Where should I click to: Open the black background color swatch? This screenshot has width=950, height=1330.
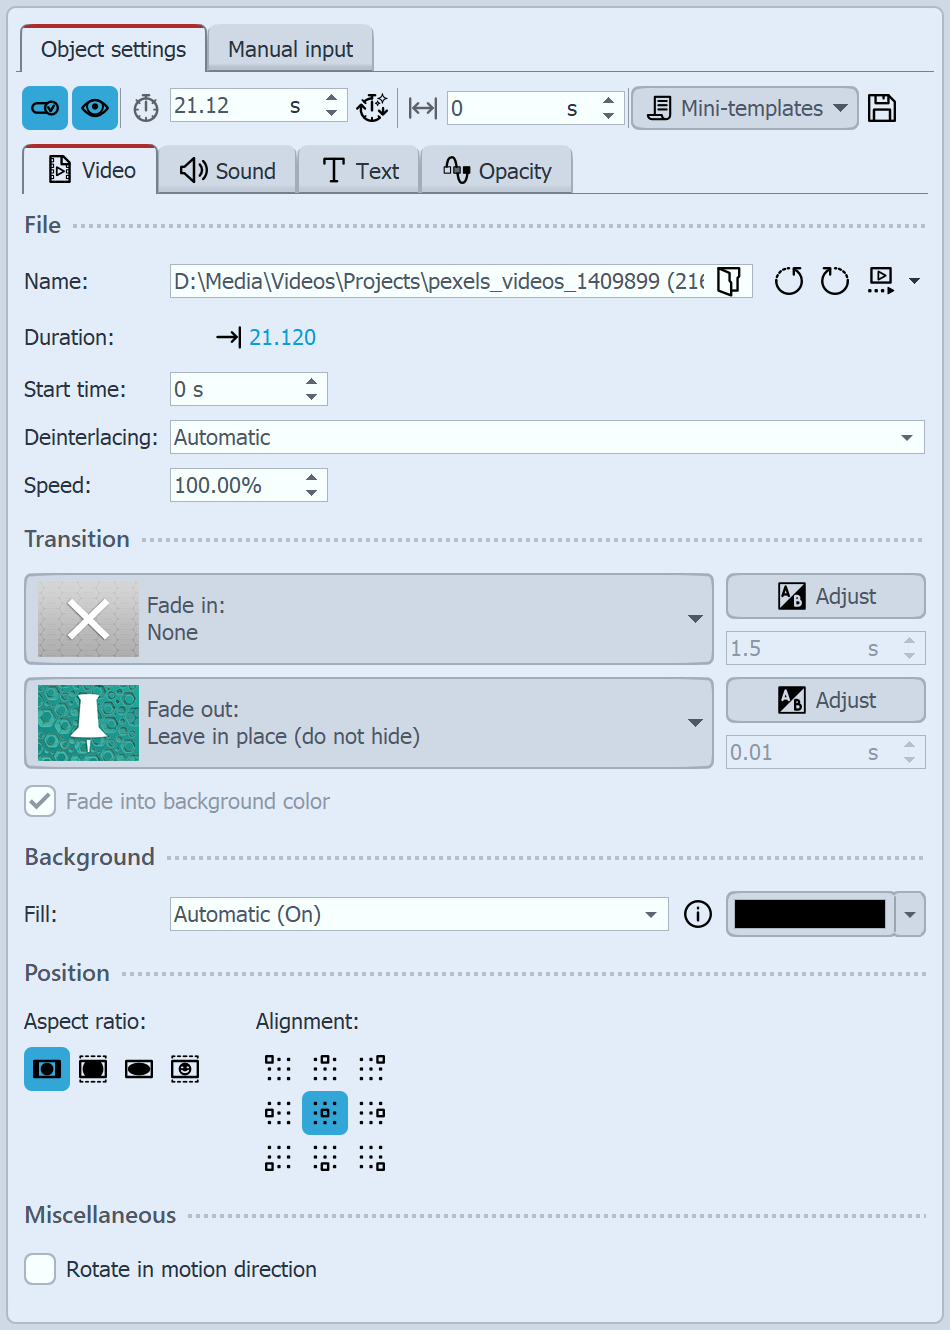pyautogui.click(x=810, y=914)
